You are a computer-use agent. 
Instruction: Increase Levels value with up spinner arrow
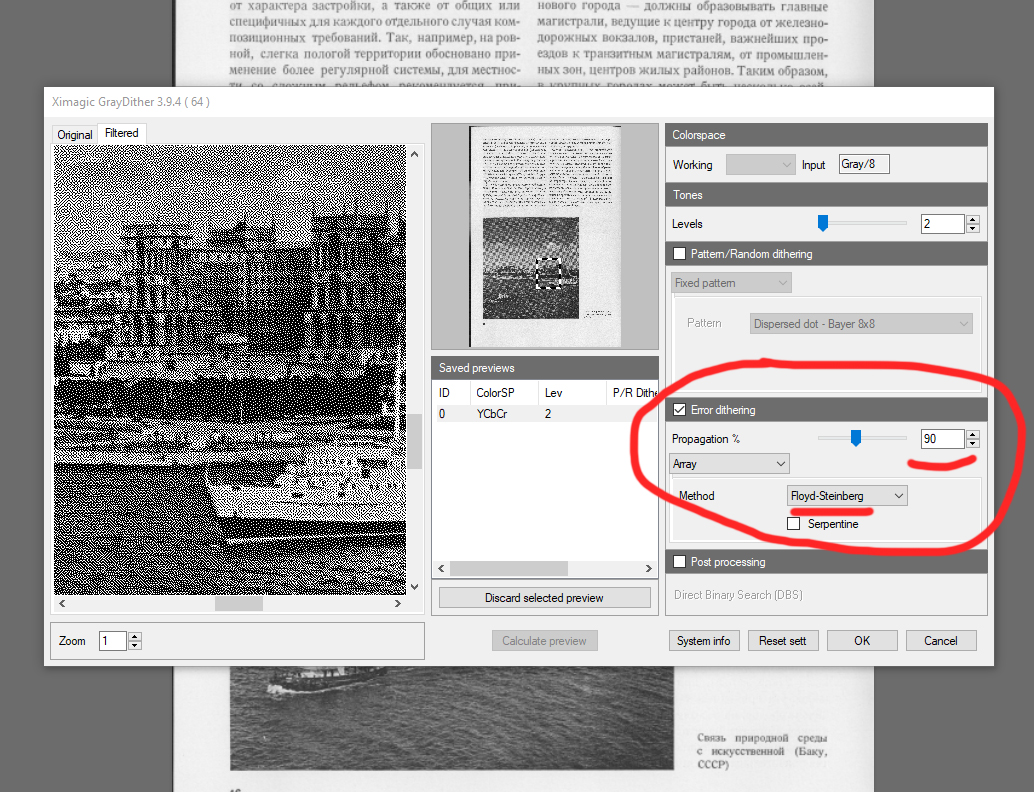click(x=973, y=219)
